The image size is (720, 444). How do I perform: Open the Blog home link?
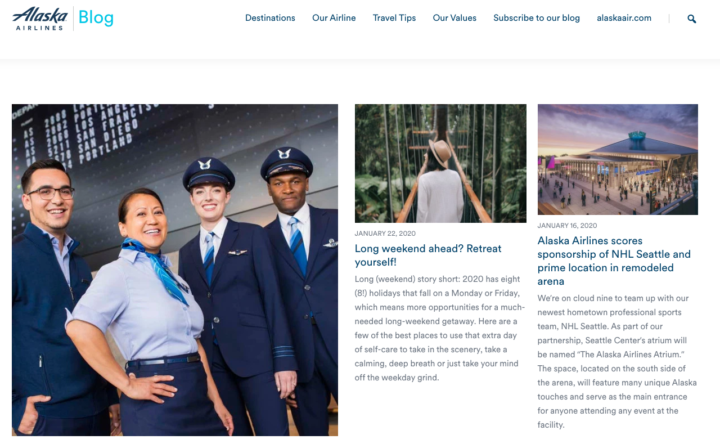tap(96, 18)
